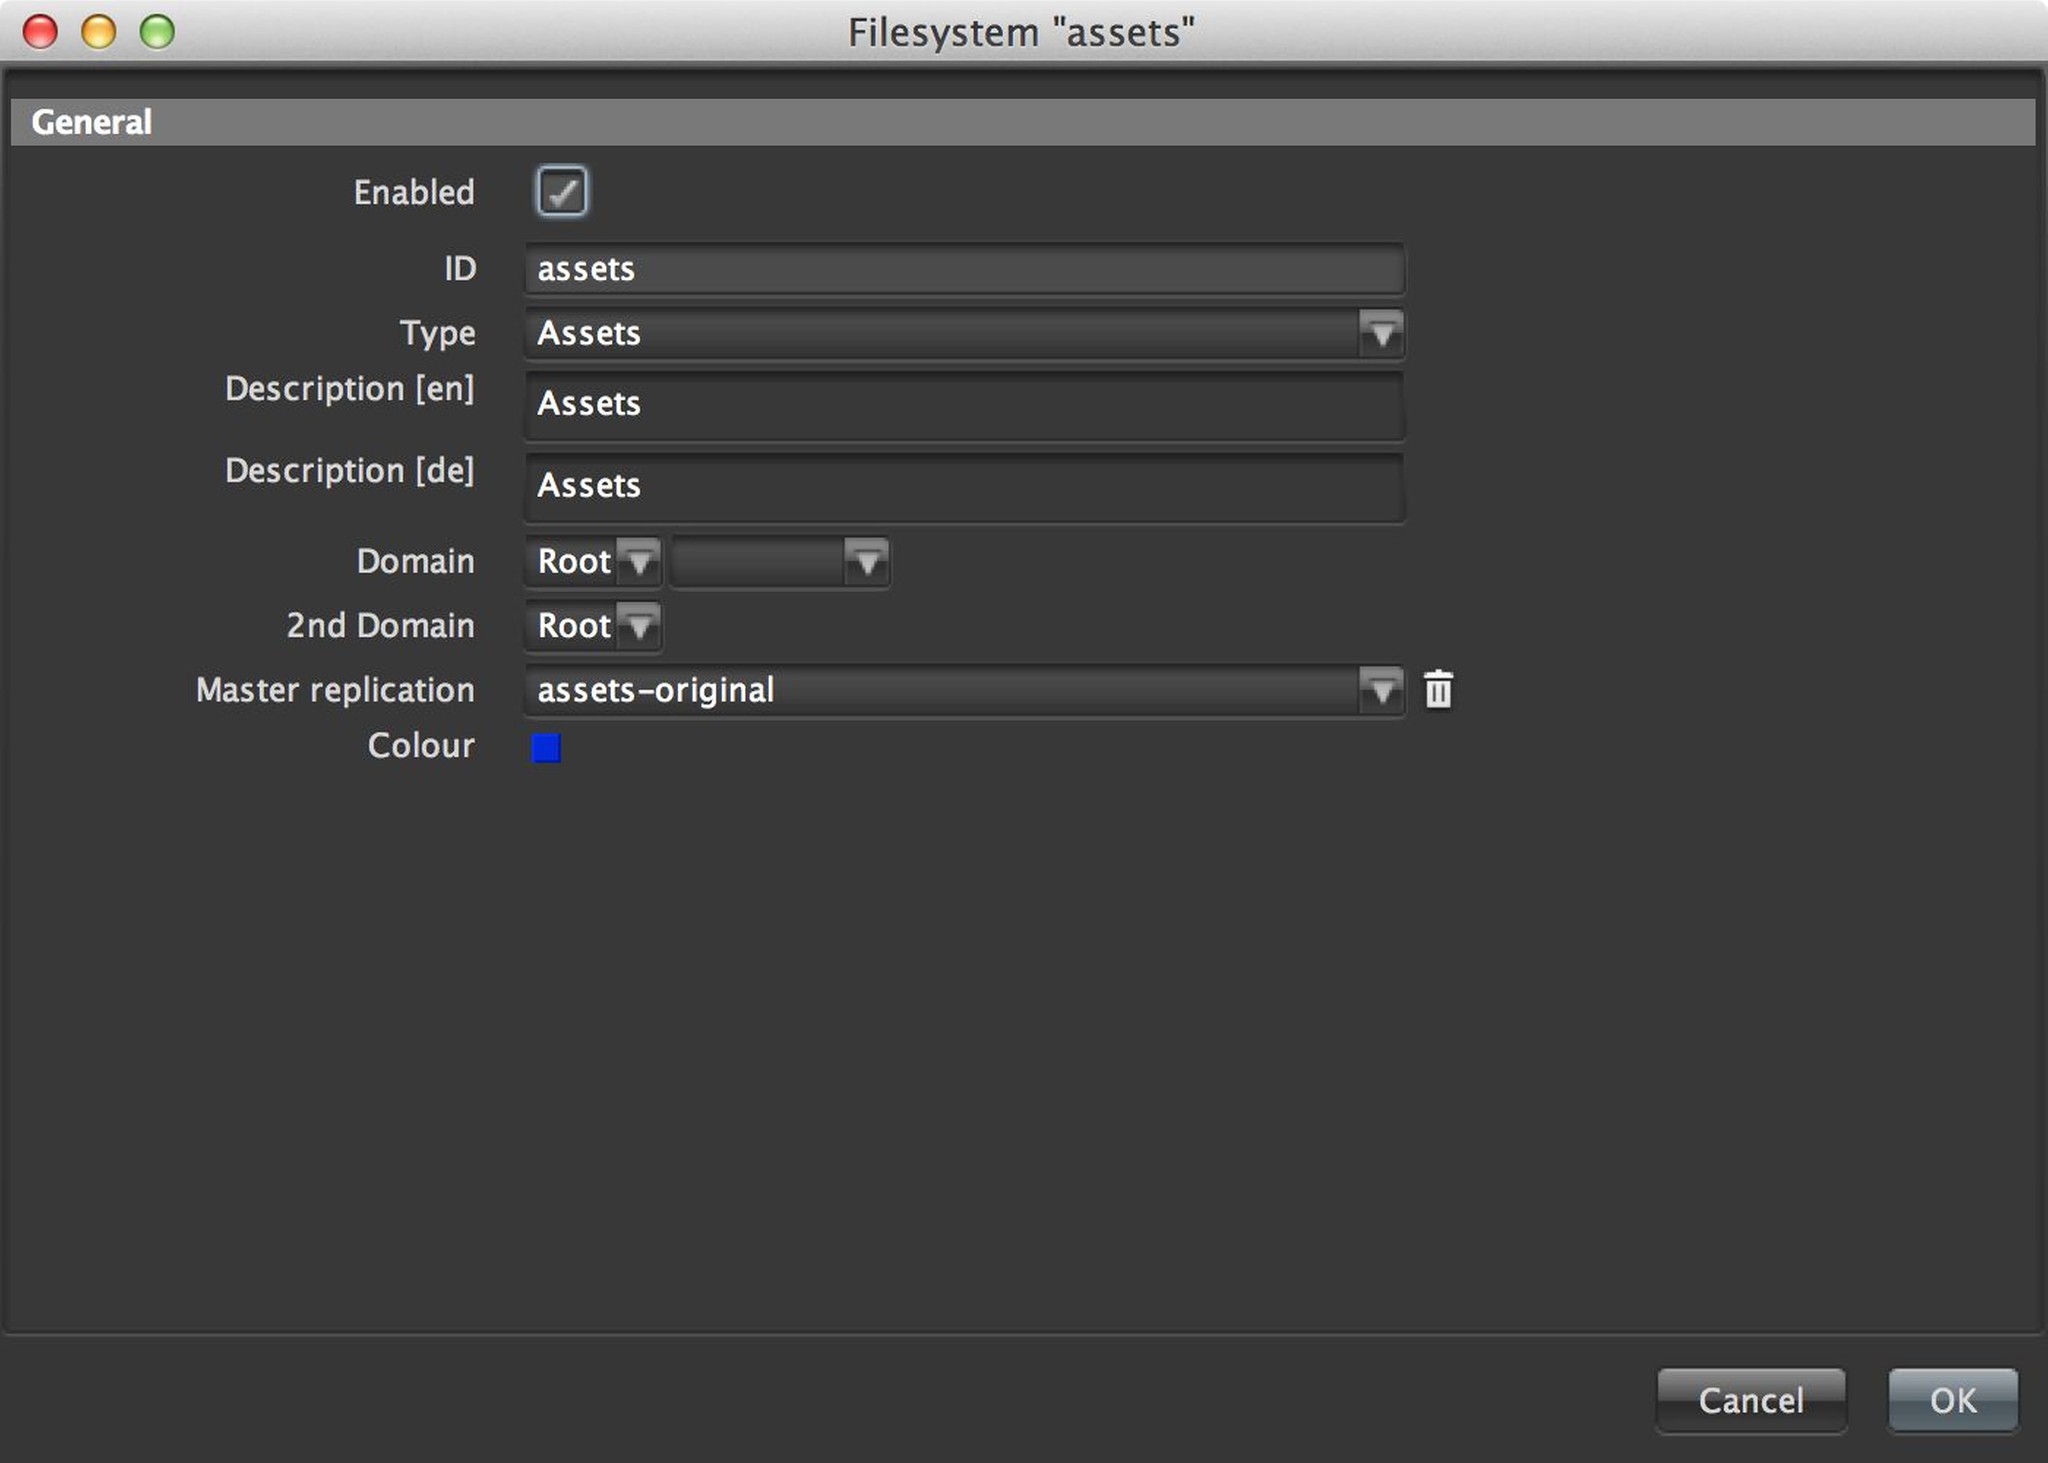Close the window with red button

[41, 32]
